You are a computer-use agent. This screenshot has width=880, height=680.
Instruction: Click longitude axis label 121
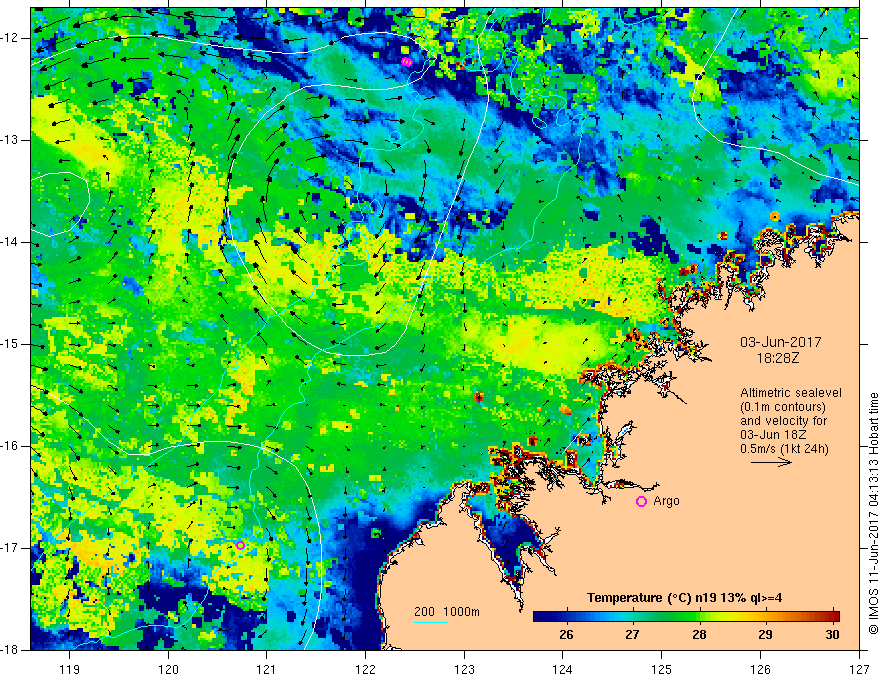[267, 669]
